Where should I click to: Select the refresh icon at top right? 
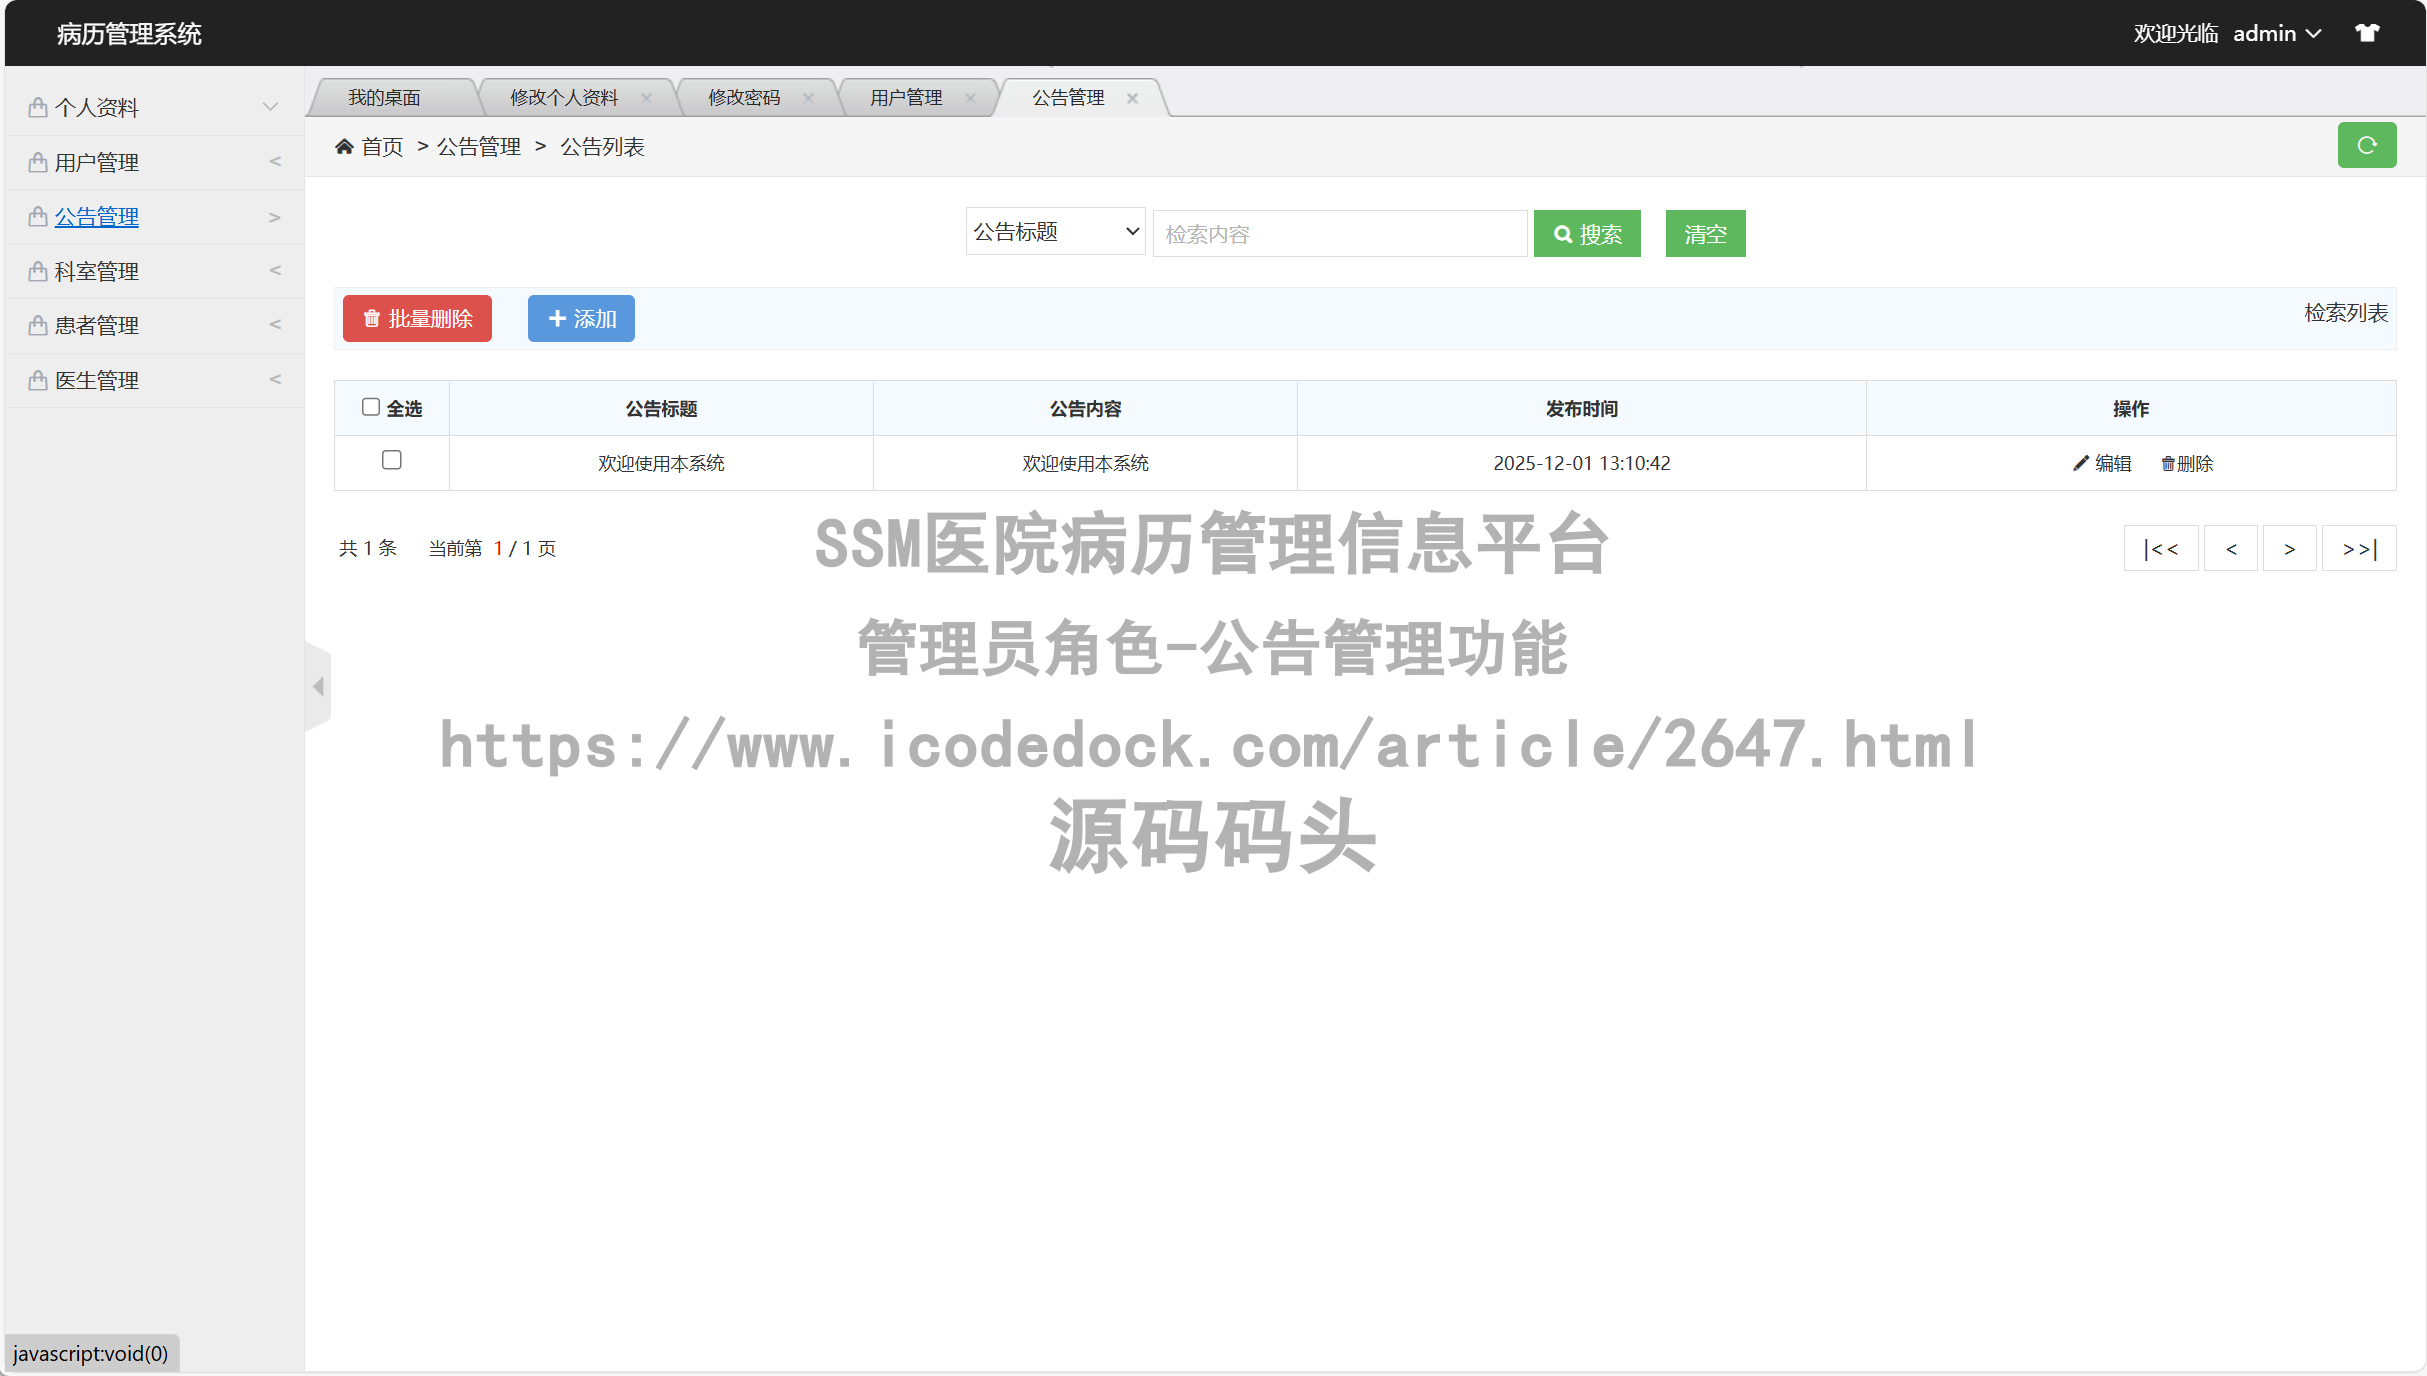2366,145
